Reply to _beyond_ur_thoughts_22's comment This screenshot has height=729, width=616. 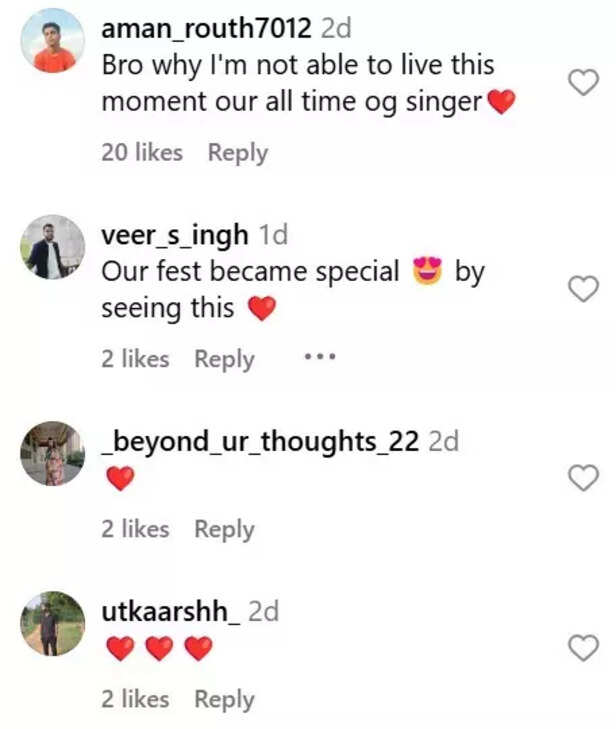tap(224, 529)
